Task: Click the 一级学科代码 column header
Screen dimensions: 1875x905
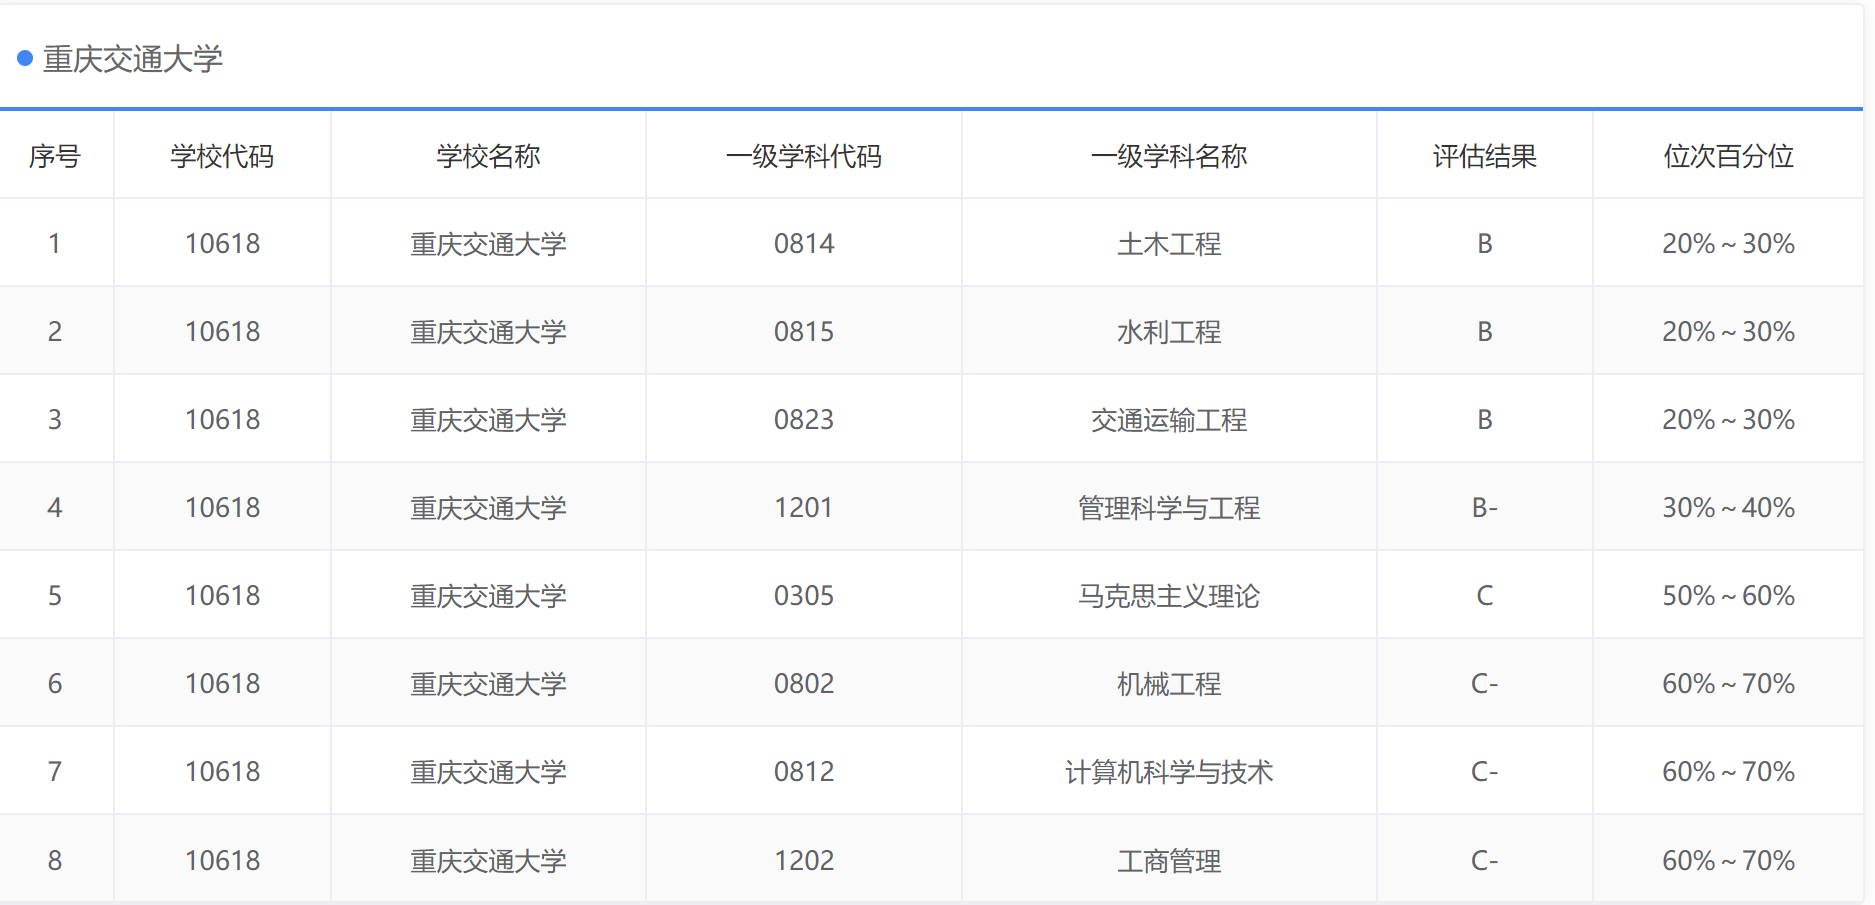Action: coord(803,156)
